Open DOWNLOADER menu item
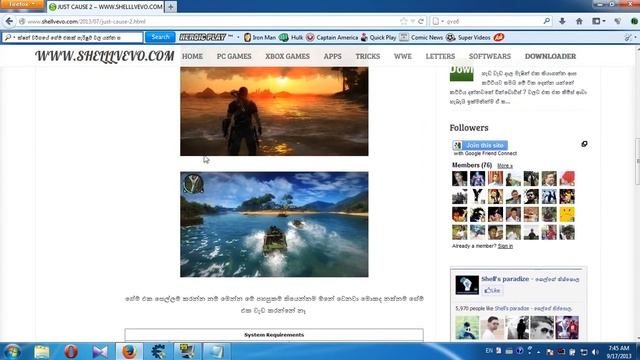This screenshot has width=640, height=360. tap(550, 56)
